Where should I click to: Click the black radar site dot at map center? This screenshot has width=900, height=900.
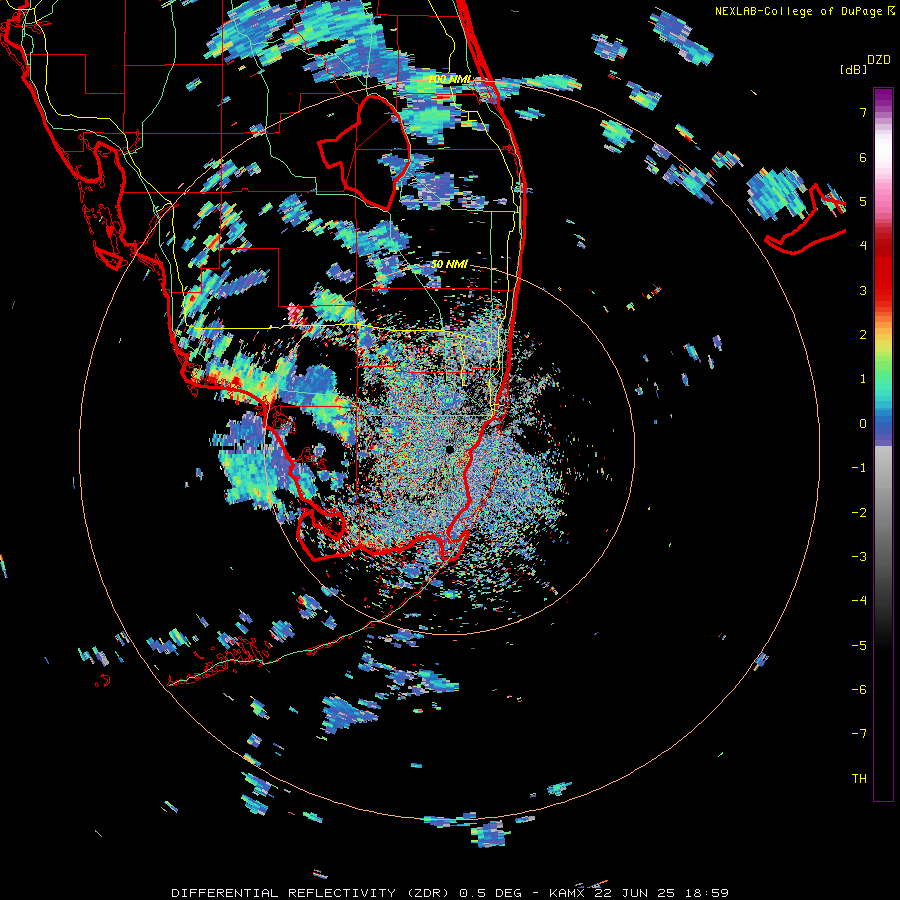(x=449, y=449)
